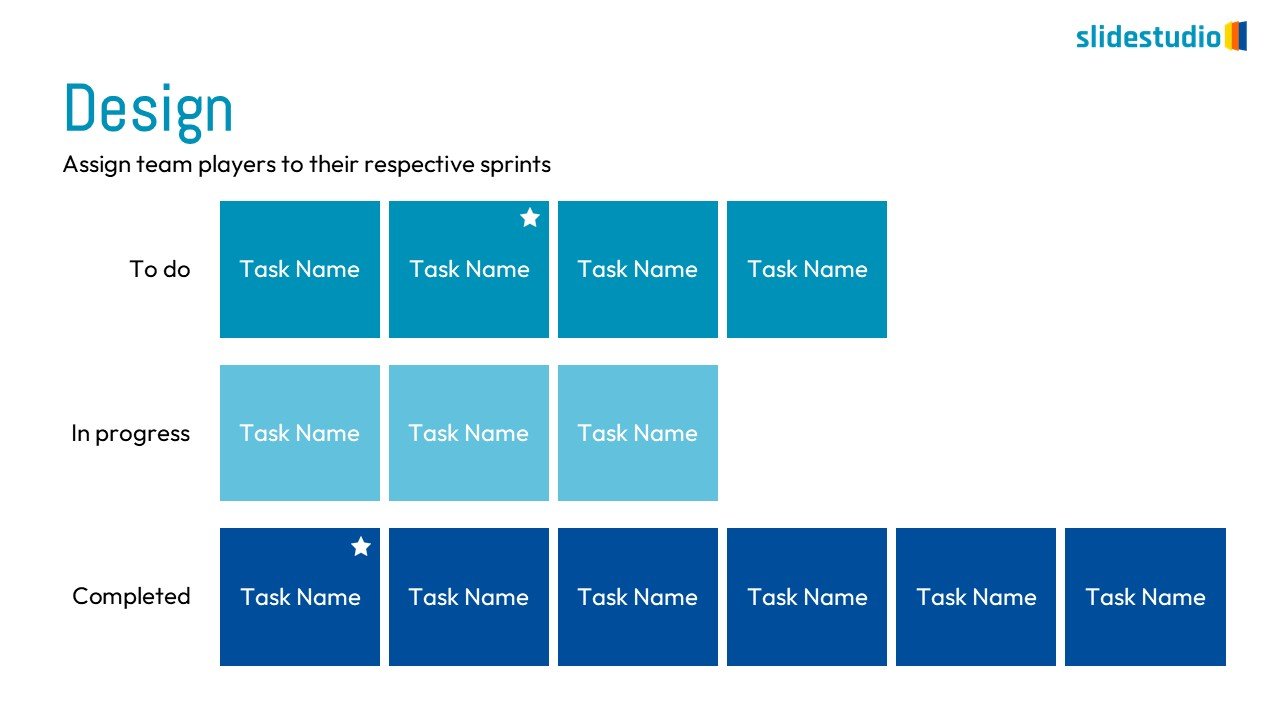Viewport: 1280px width, 720px height.
Task: Select the third In progress task tile
Action: pyautogui.click(x=638, y=433)
